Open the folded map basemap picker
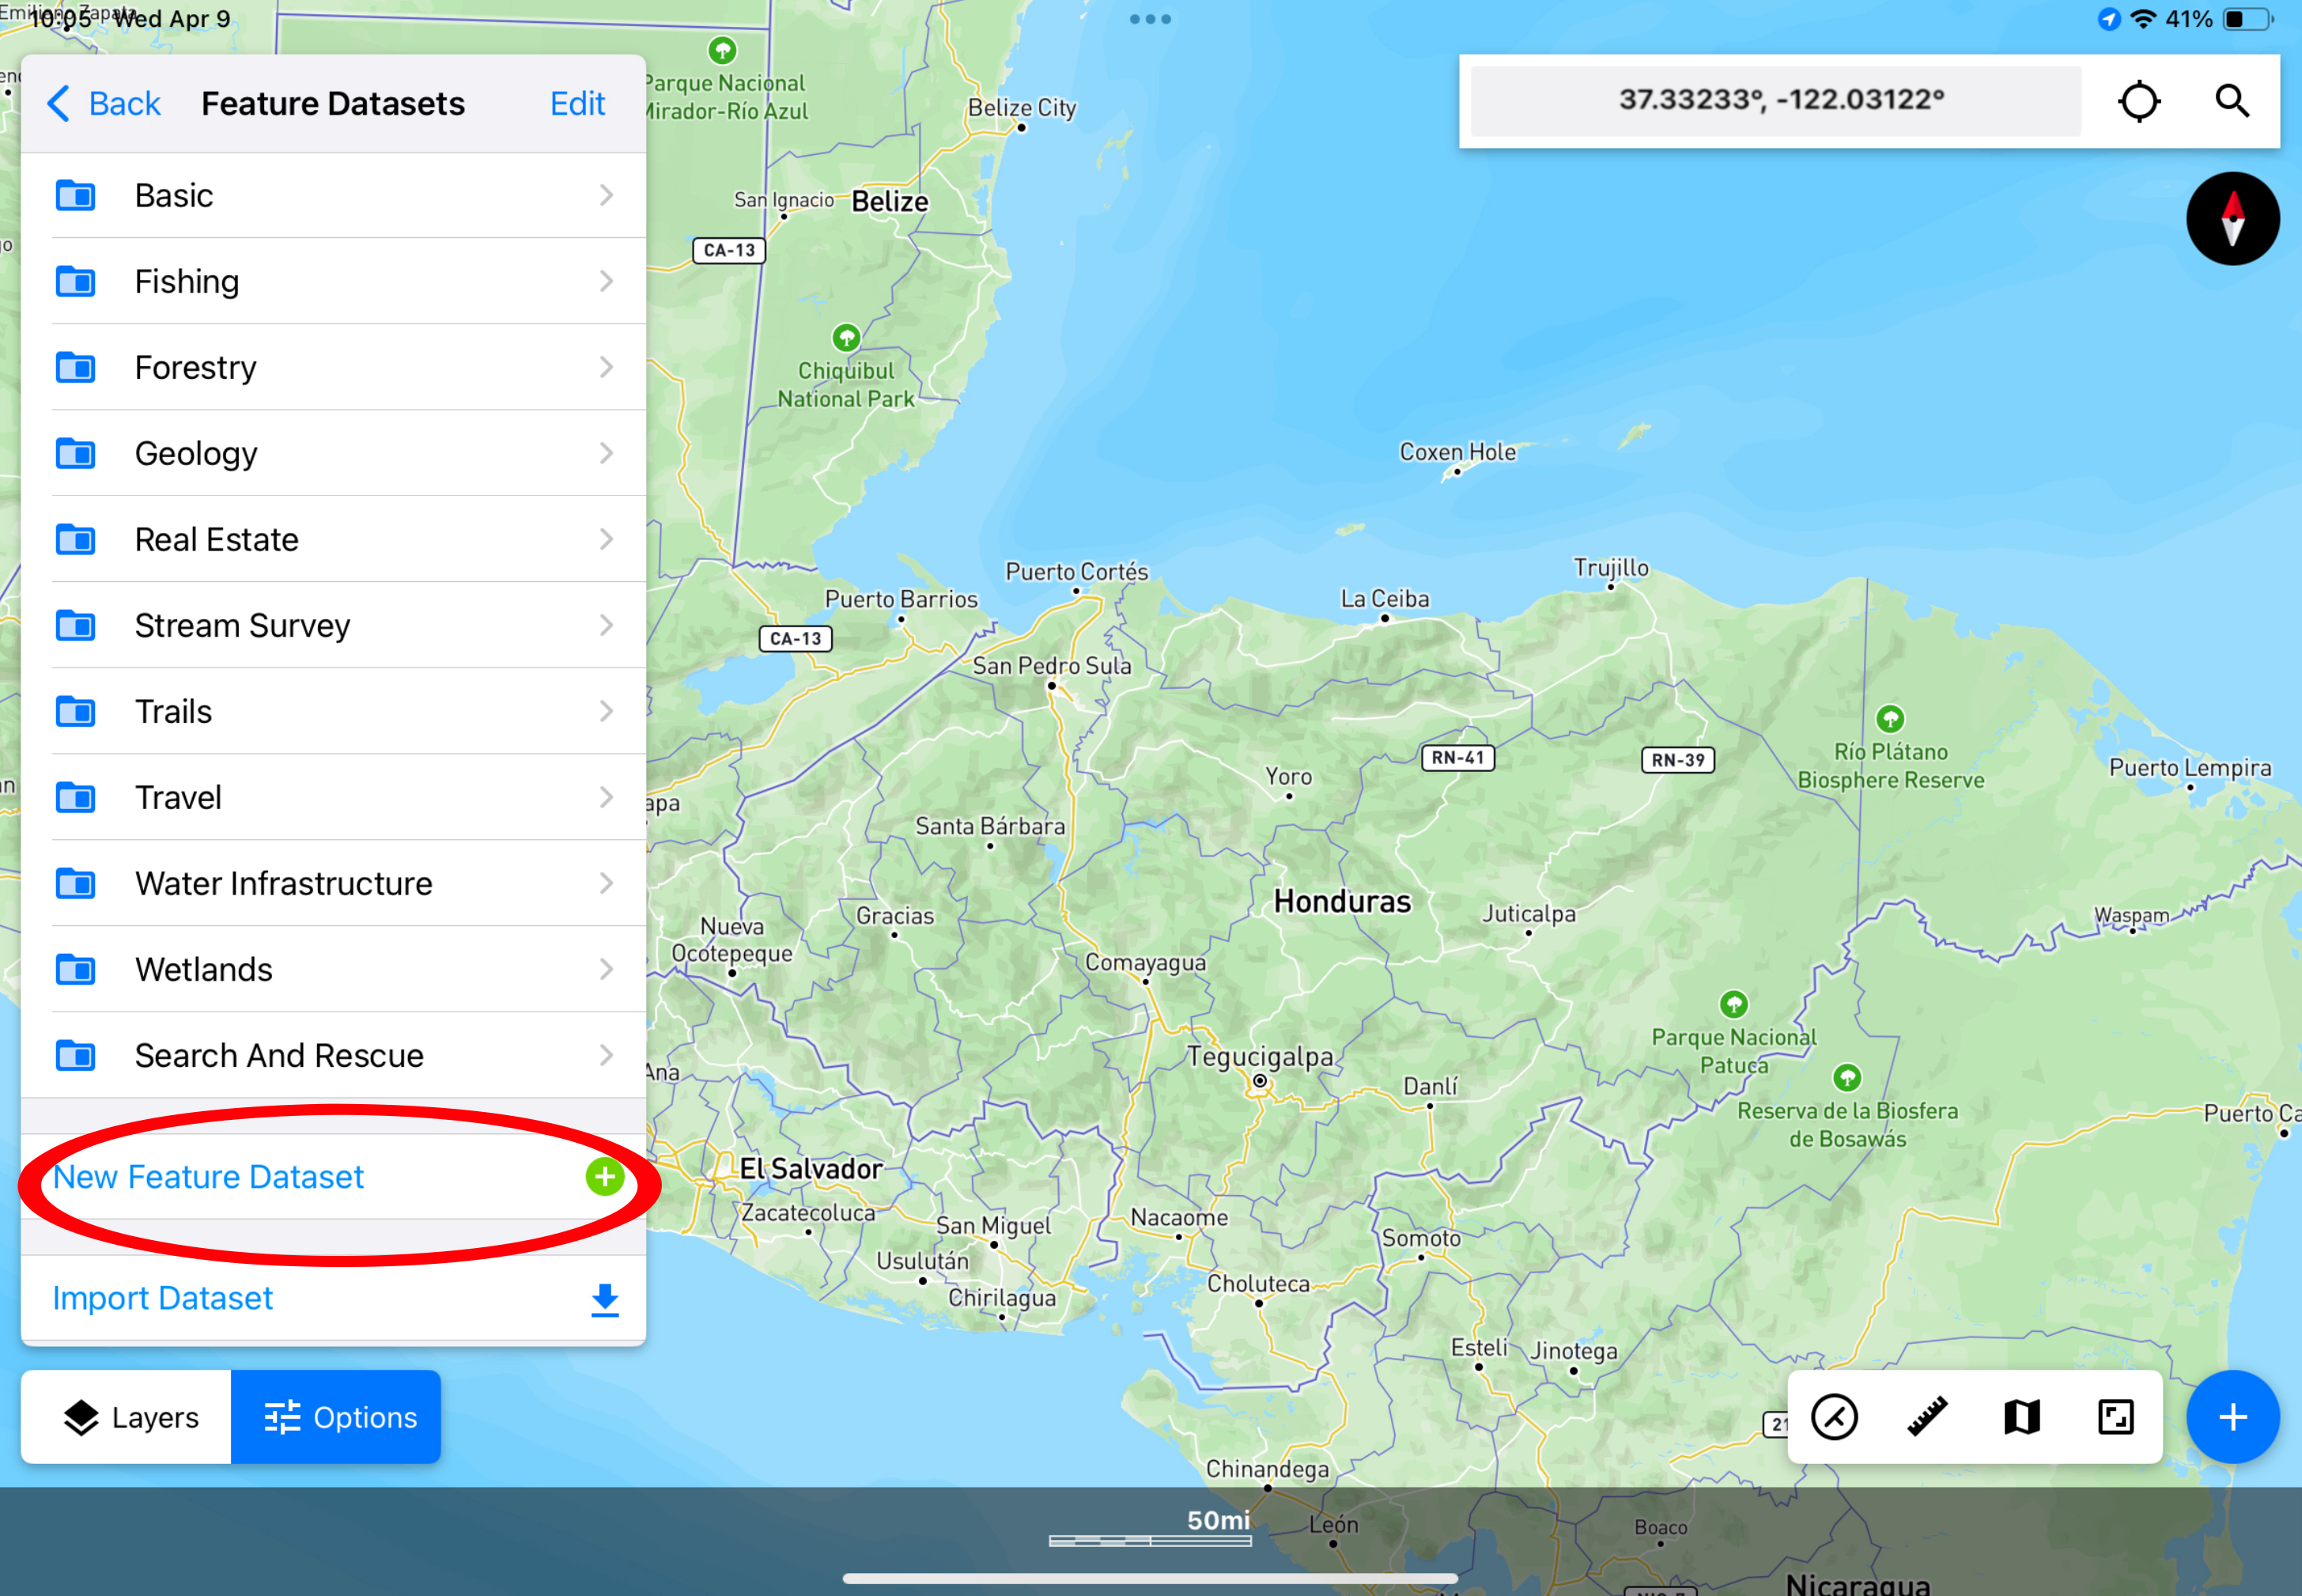Screen dimensions: 2302x1596 tap(2022, 1417)
